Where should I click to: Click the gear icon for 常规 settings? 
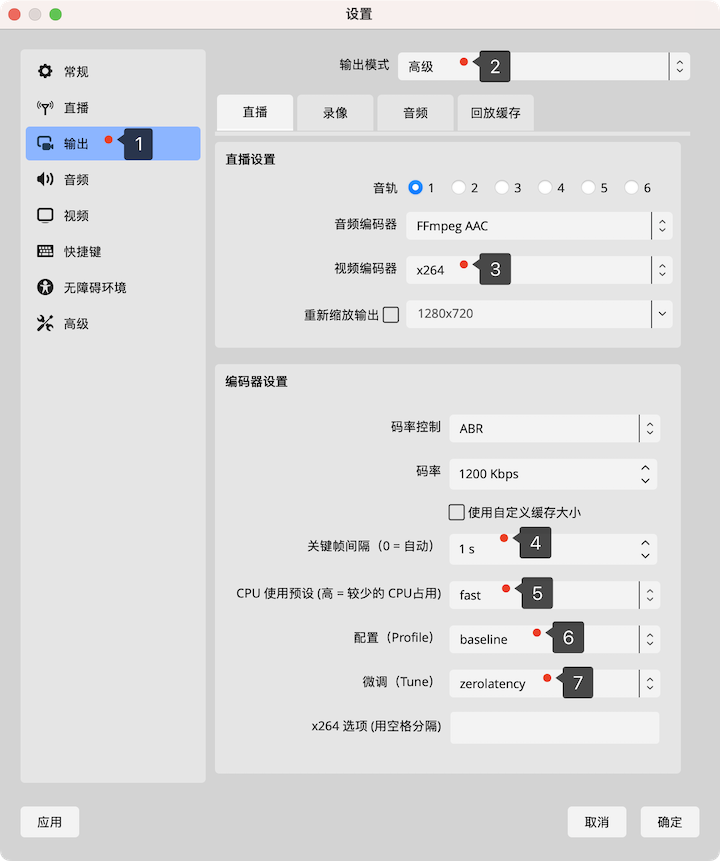coord(45,72)
